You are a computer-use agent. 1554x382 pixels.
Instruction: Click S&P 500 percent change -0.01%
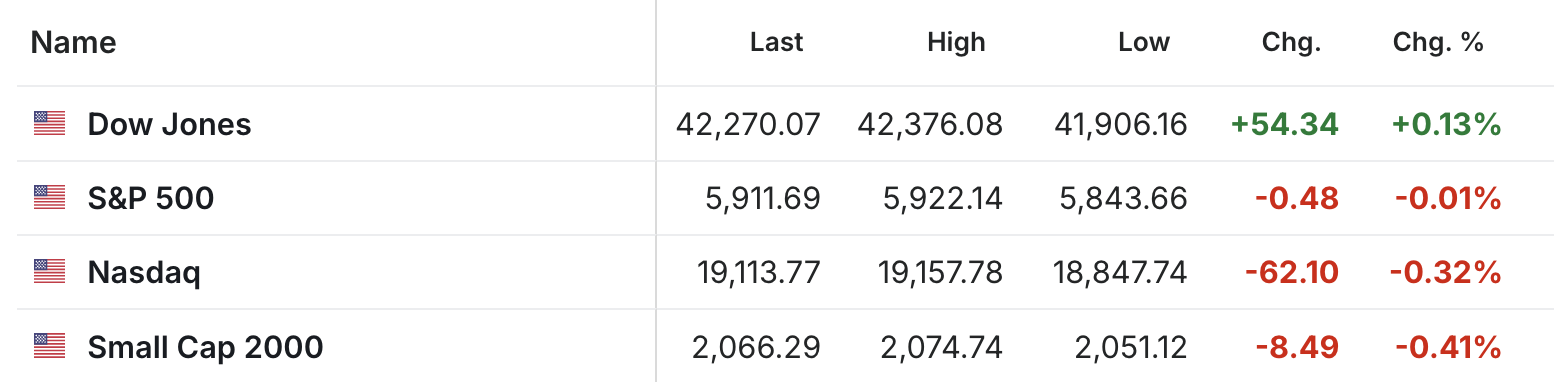click(x=1448, y=198)
